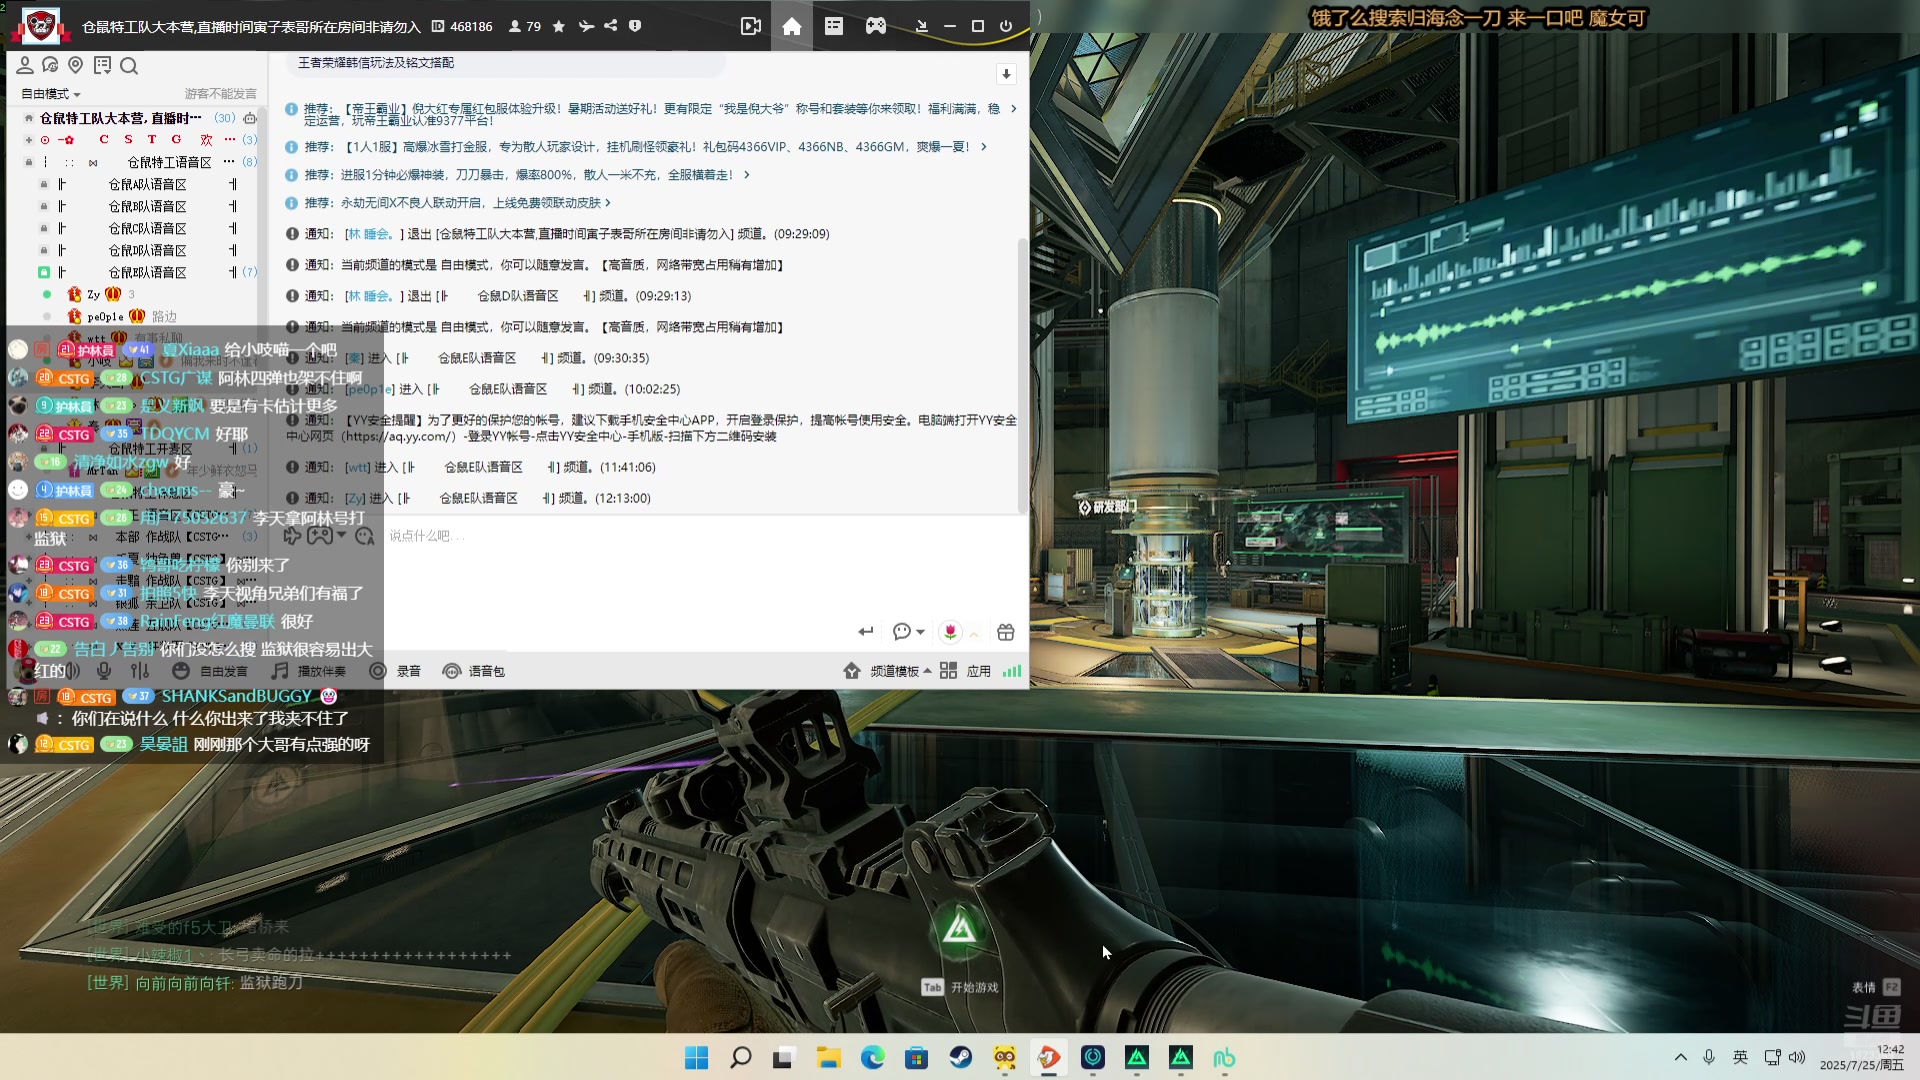
Task: Check the green network signal indicator
Action: pos(1012,671)
